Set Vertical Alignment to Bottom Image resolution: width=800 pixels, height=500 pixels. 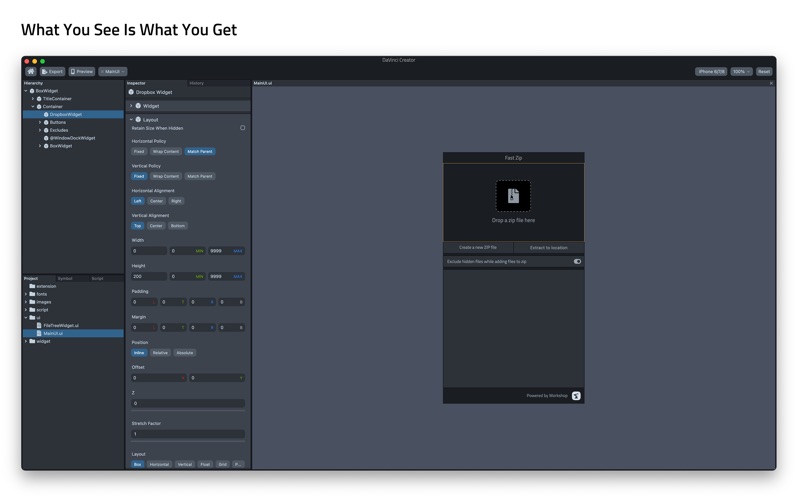(178, 226)
